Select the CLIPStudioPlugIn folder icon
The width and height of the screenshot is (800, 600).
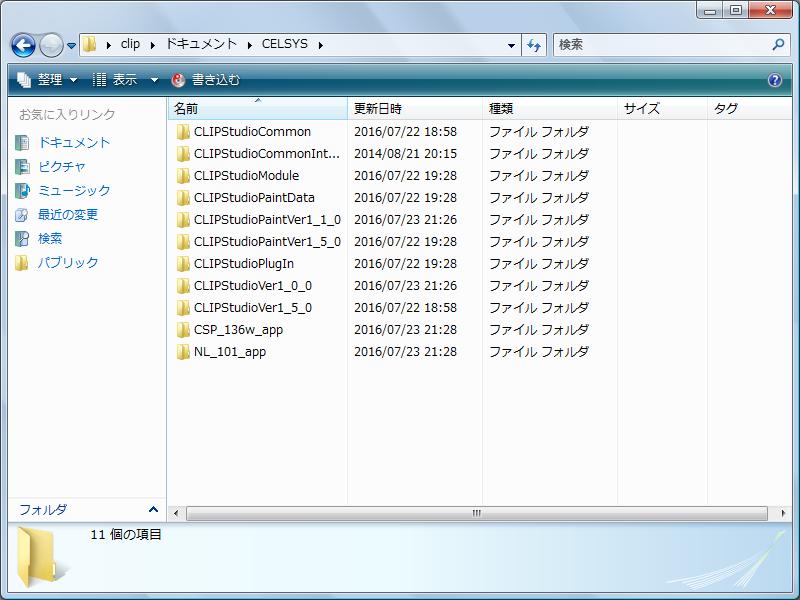[x=183, y=263]
